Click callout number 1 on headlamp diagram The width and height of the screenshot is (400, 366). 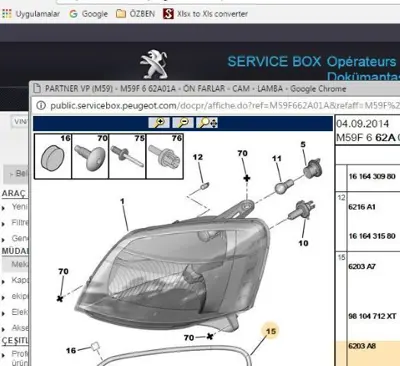coord(122,201)
